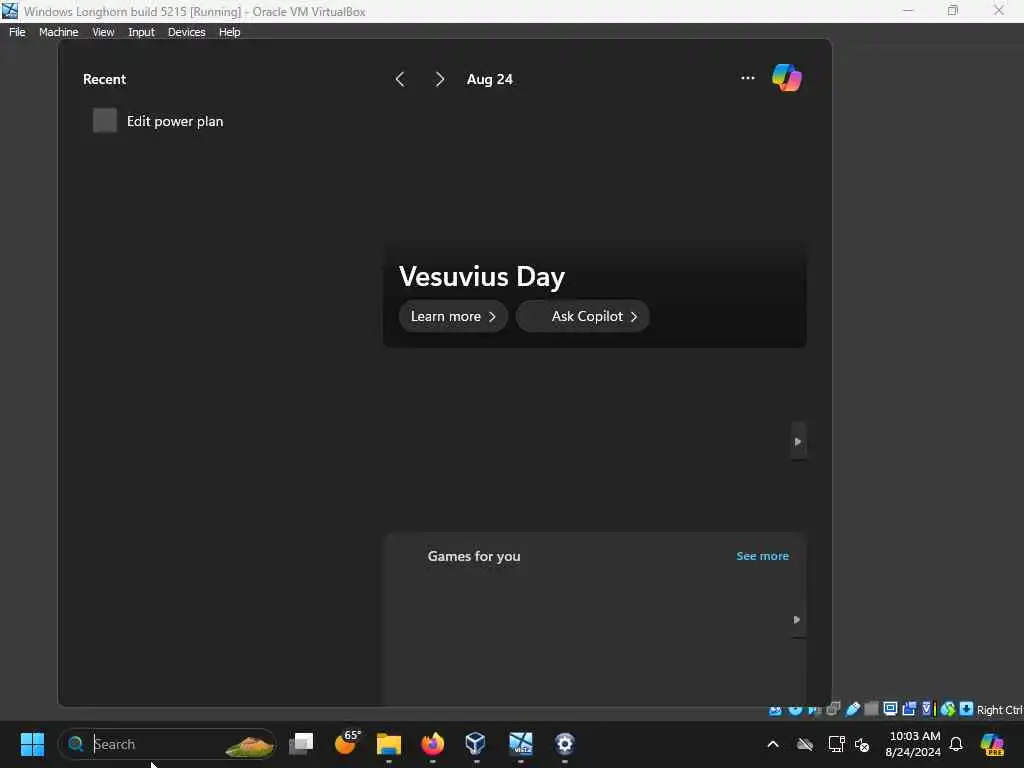
Task: Open network status tray icon
Action: (x=836, y=744)
